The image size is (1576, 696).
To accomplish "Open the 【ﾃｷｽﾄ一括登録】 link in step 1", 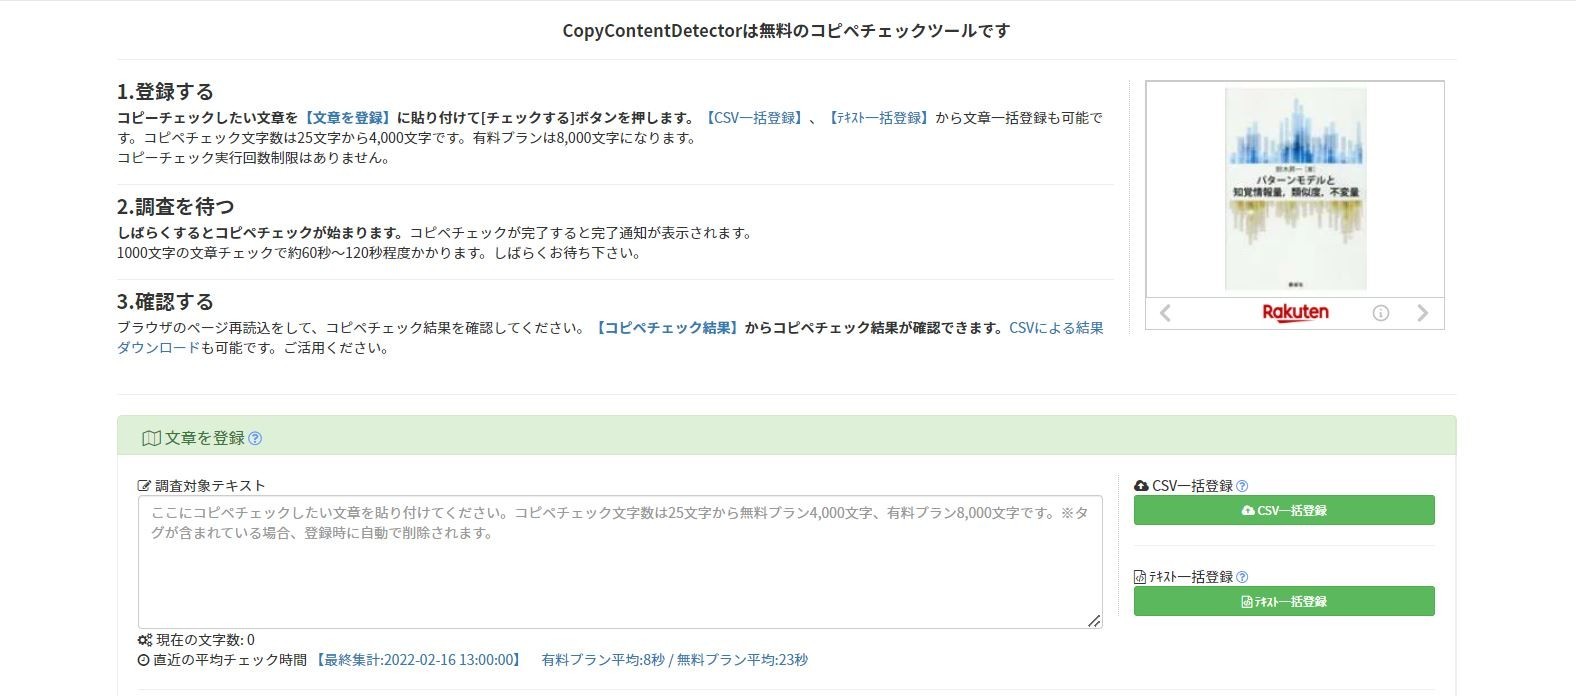I will [x=878, y=118].
